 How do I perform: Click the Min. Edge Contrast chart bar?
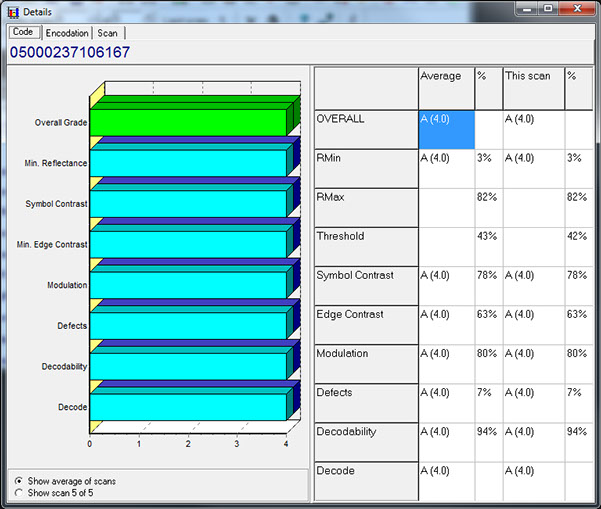tap(188, 245)
